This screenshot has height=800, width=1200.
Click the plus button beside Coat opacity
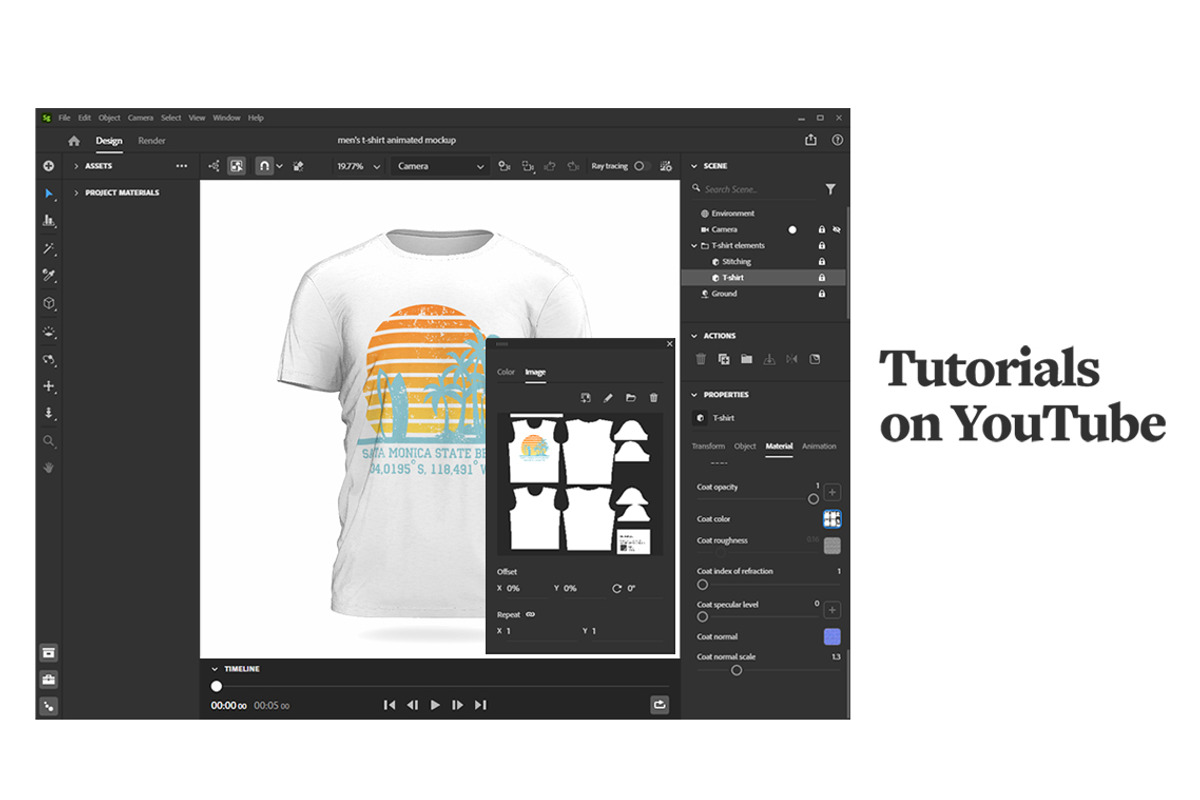832,492
